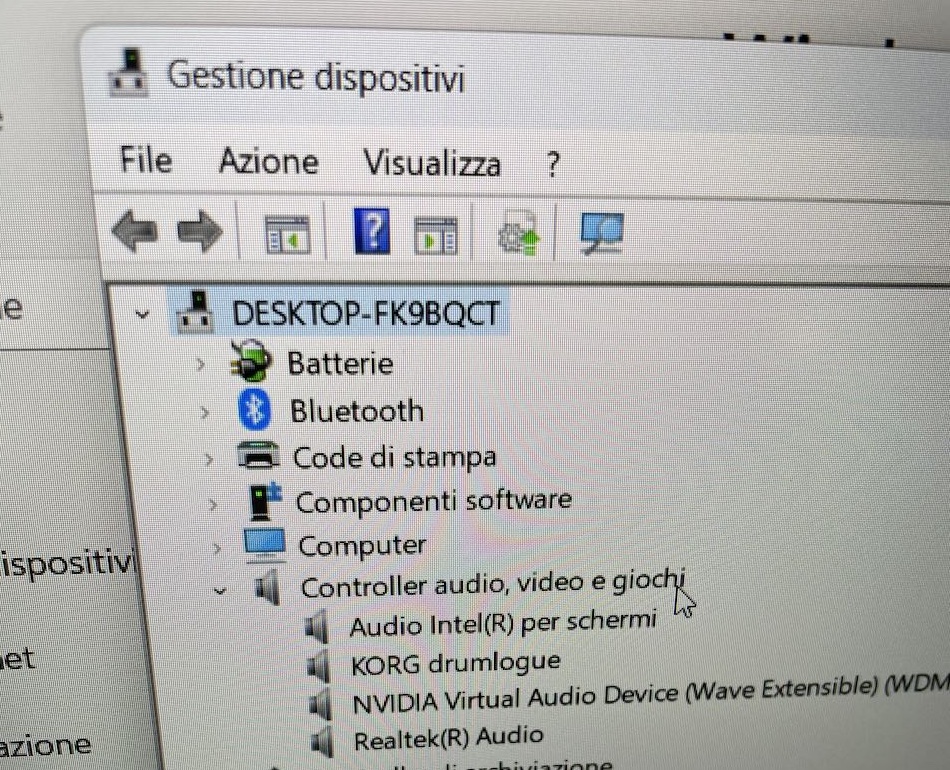950x770 pixels.
Task: Open the Visualizza menu
Action: click(431, 163)
